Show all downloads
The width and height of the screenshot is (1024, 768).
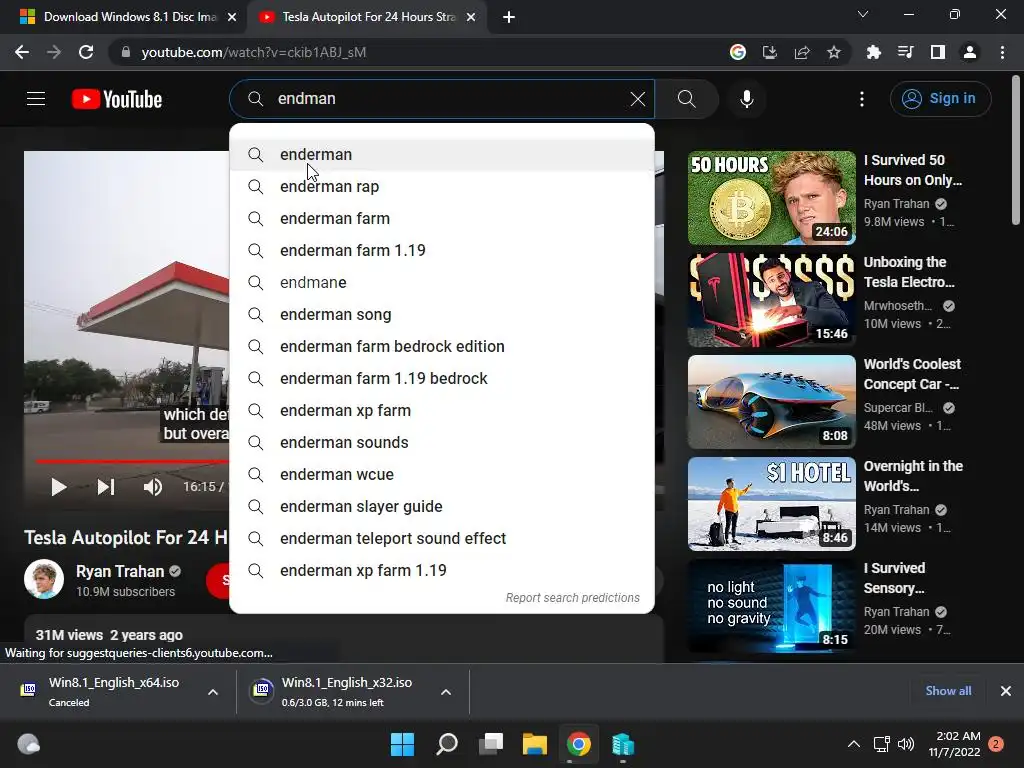[948, 691]
